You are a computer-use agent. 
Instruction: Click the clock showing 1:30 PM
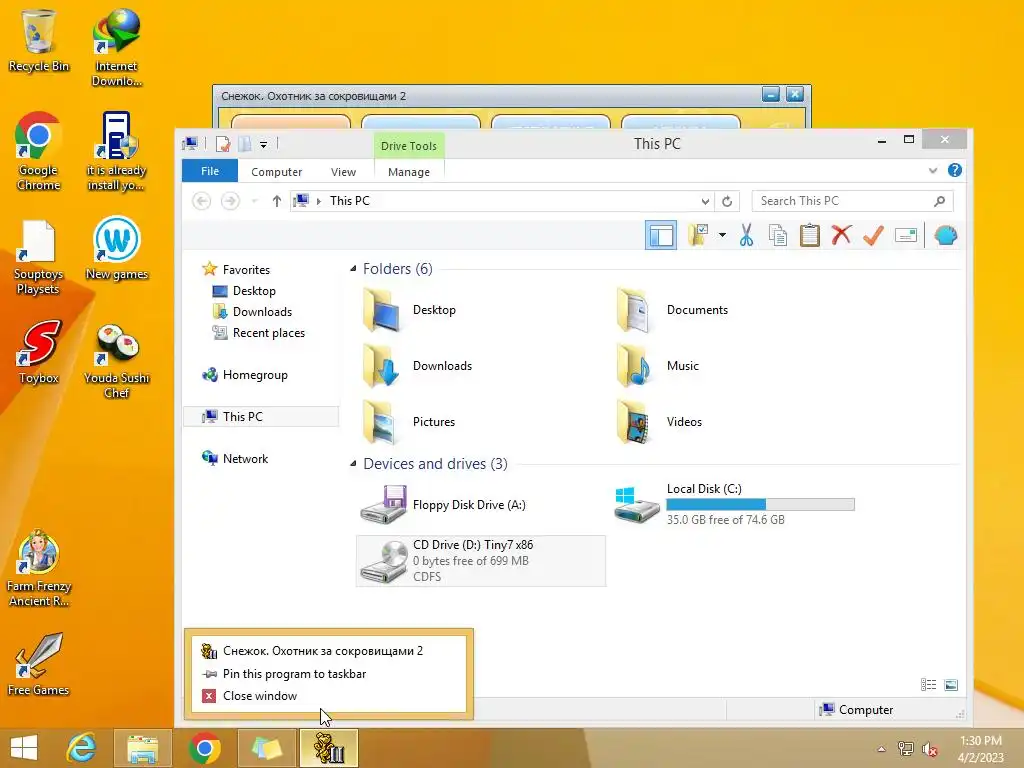tap(980, 741)
